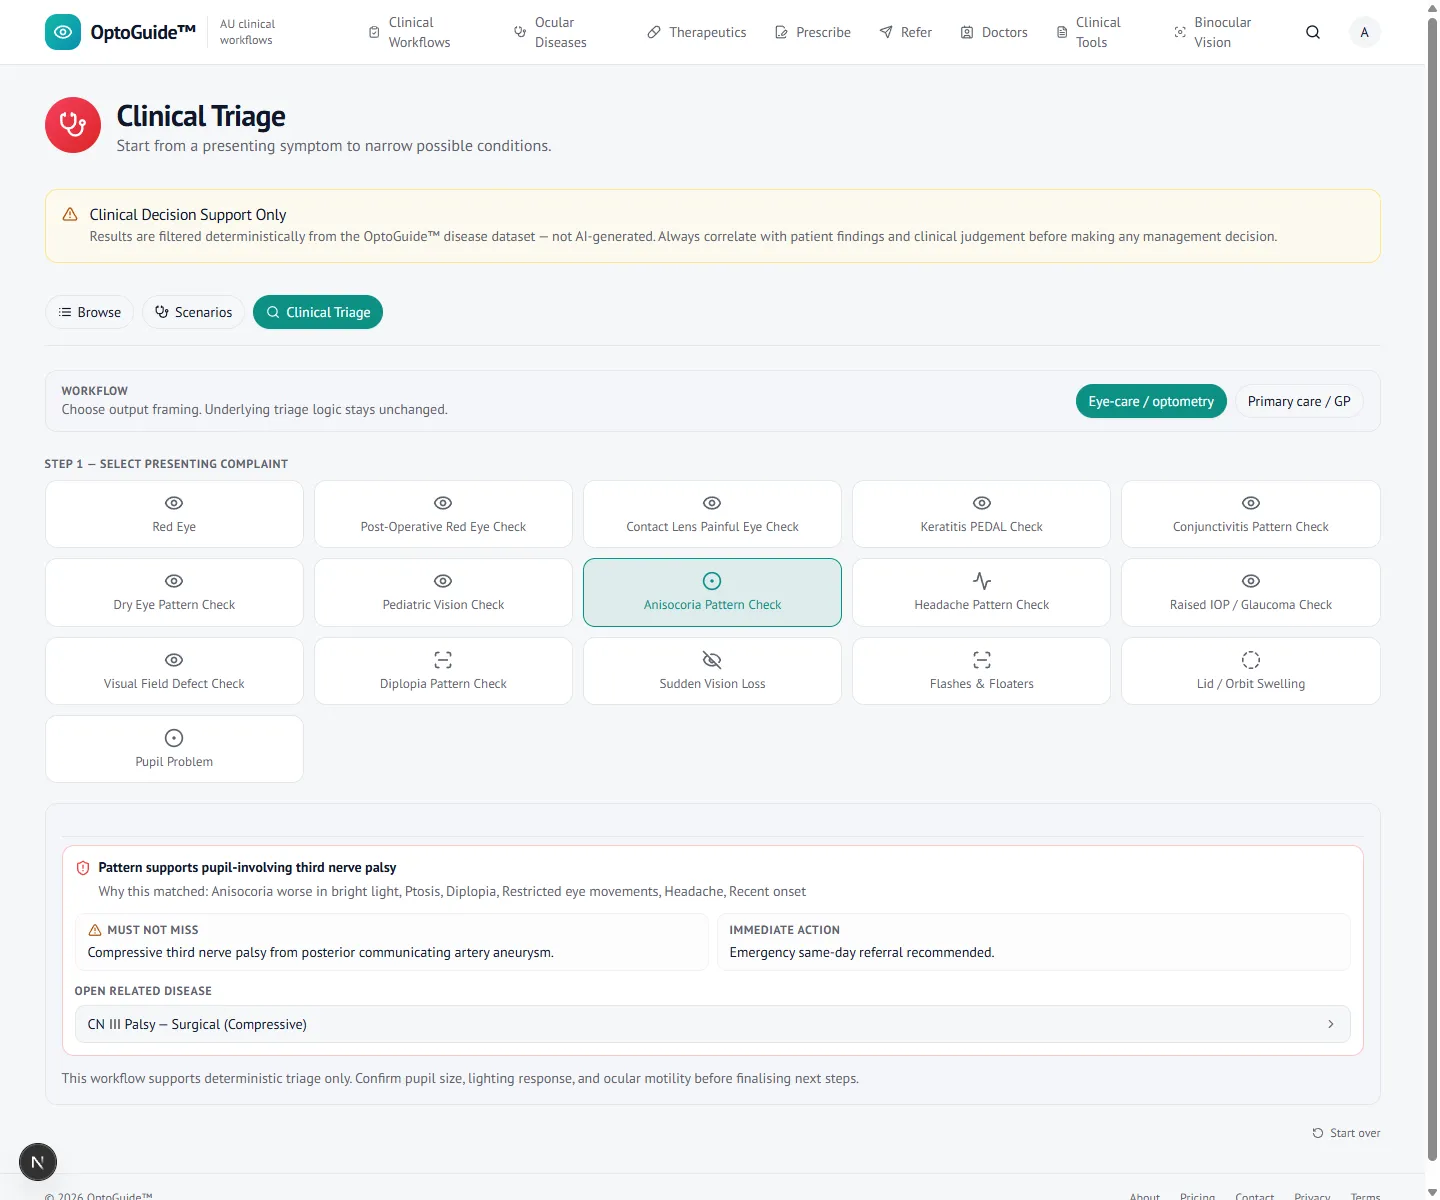The image size is (1440, 1200).
Task: Select Eye-care / optometry workflow framing
Action: pyautogui.click(x=1151, y=401)
